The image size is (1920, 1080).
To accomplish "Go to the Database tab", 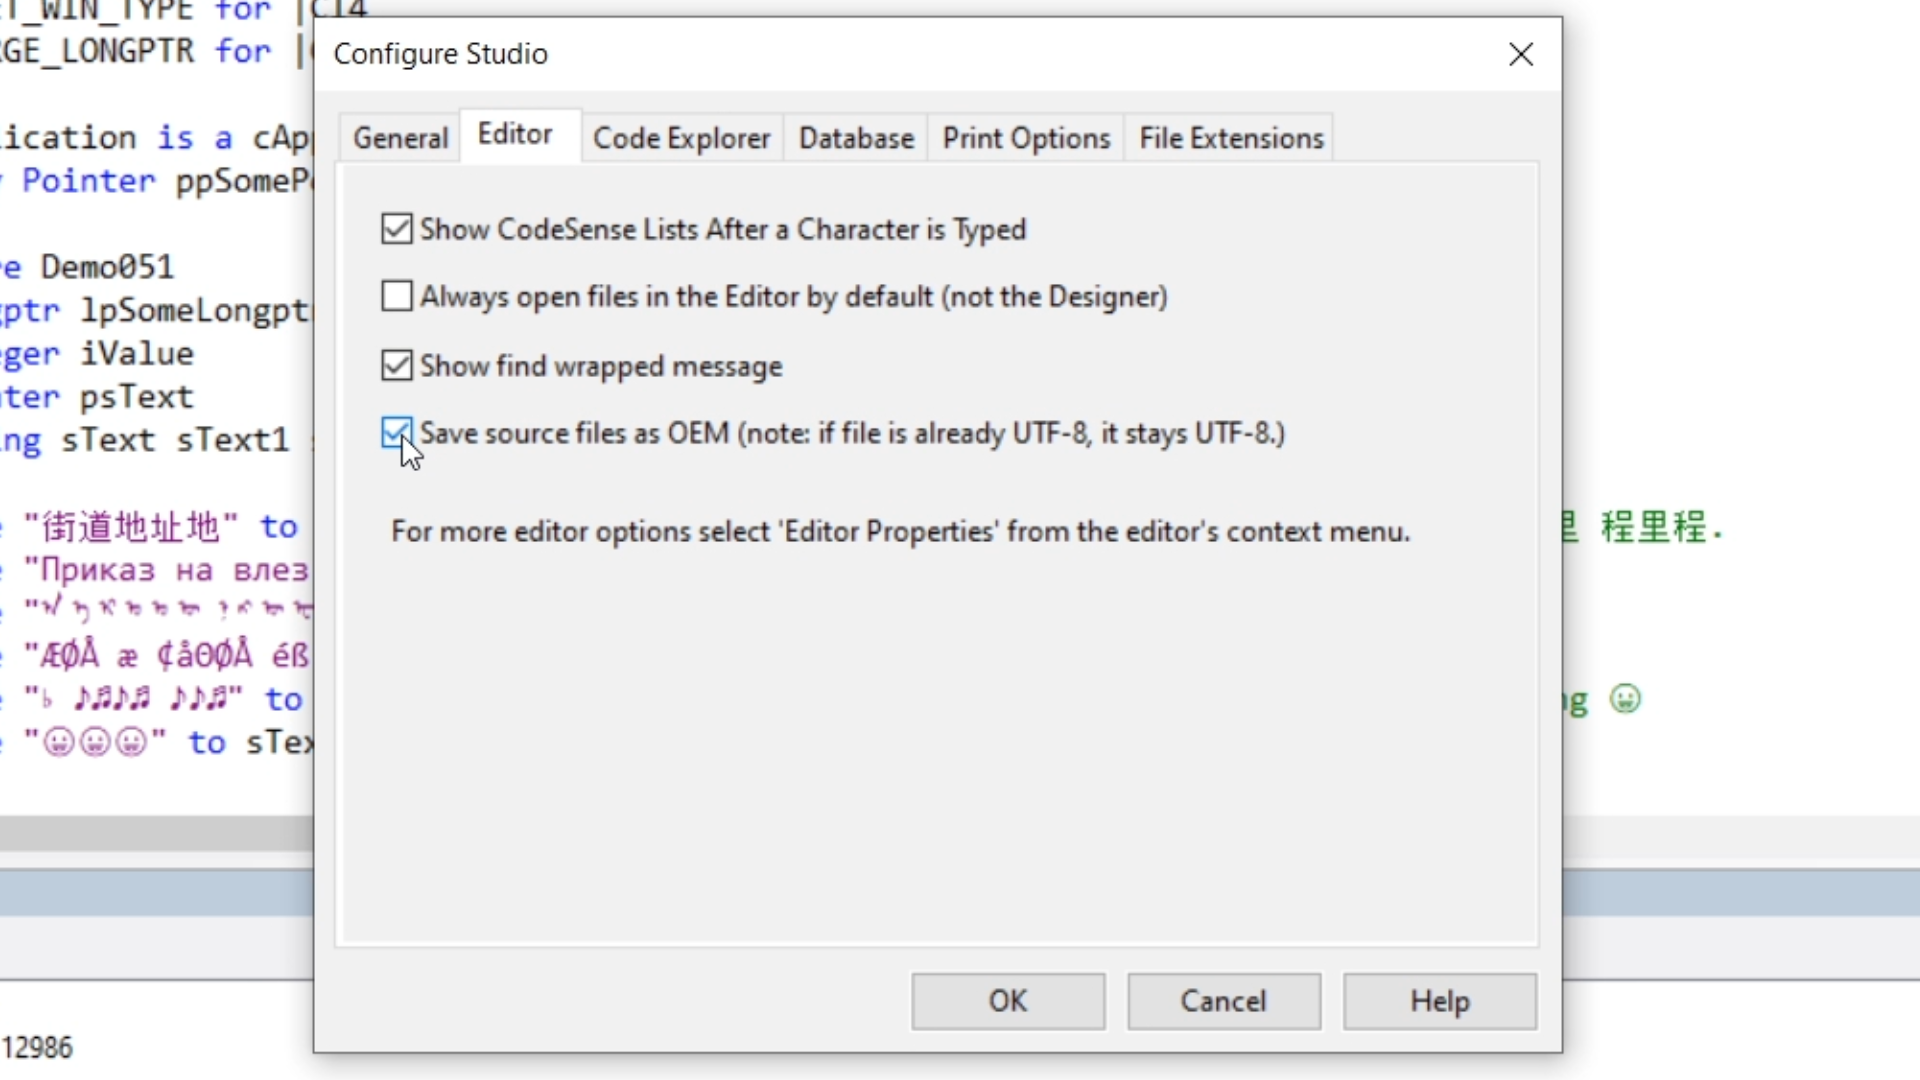I will (856, 138).
